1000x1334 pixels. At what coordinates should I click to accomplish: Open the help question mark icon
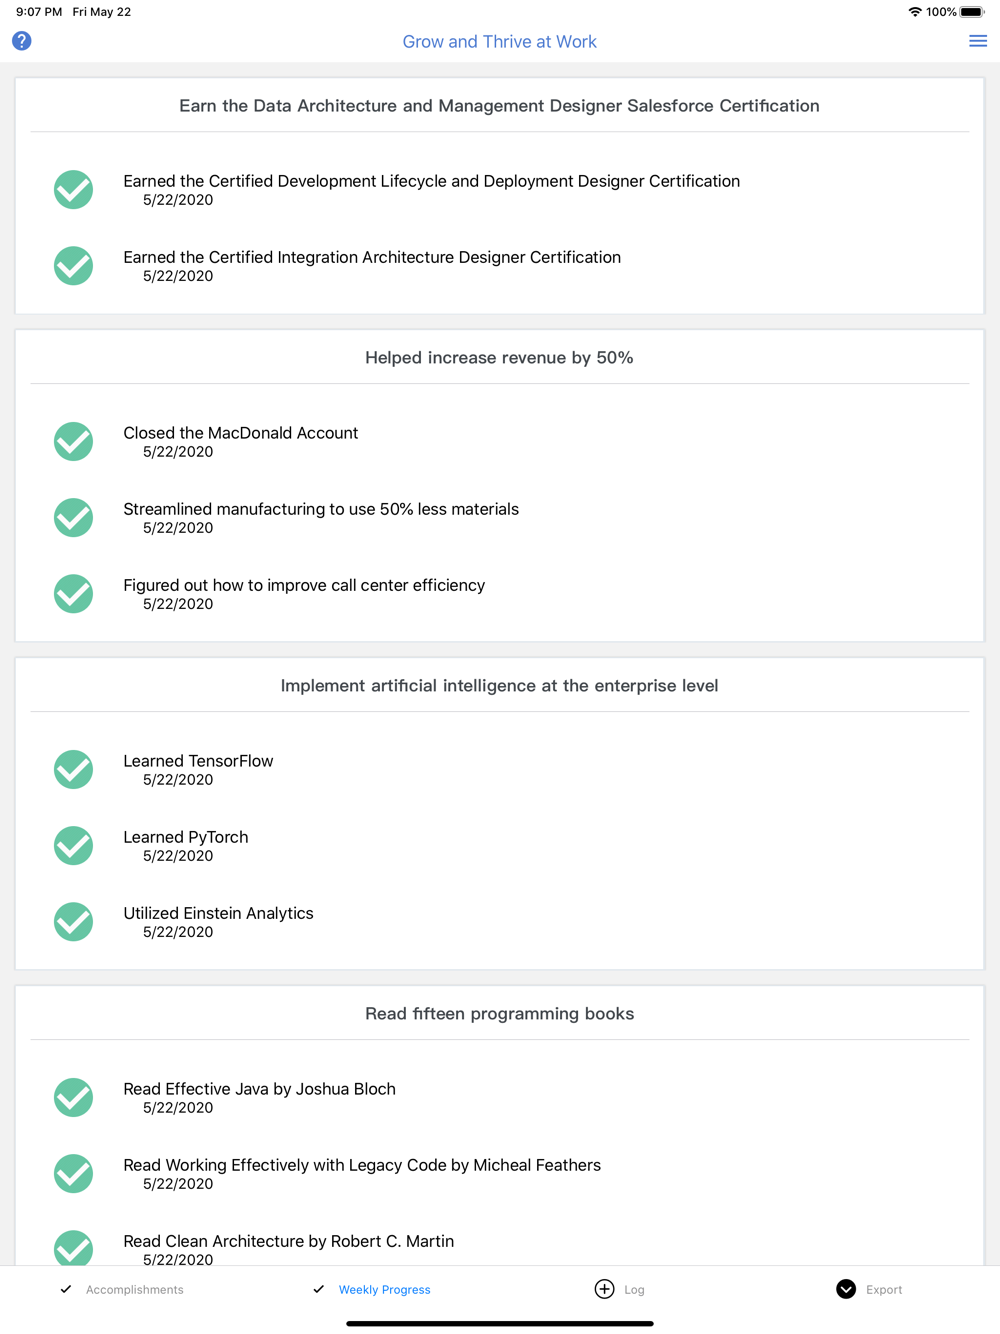(x=22, y=41)
